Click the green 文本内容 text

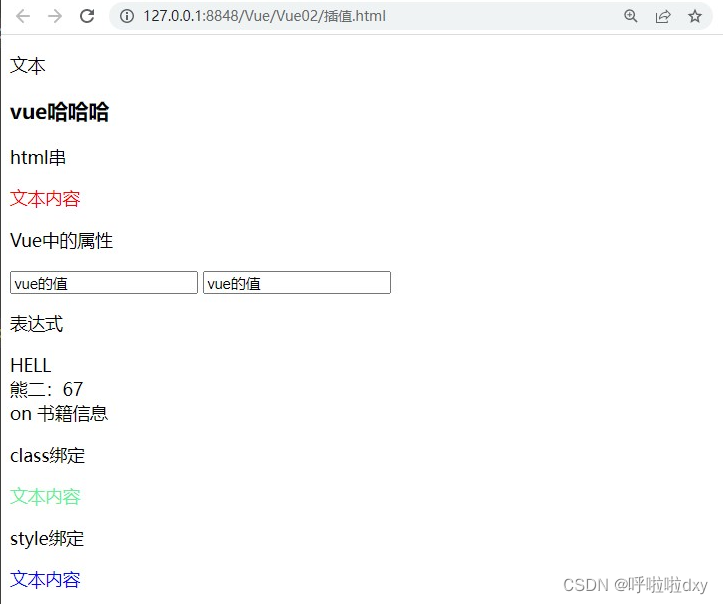45,497
